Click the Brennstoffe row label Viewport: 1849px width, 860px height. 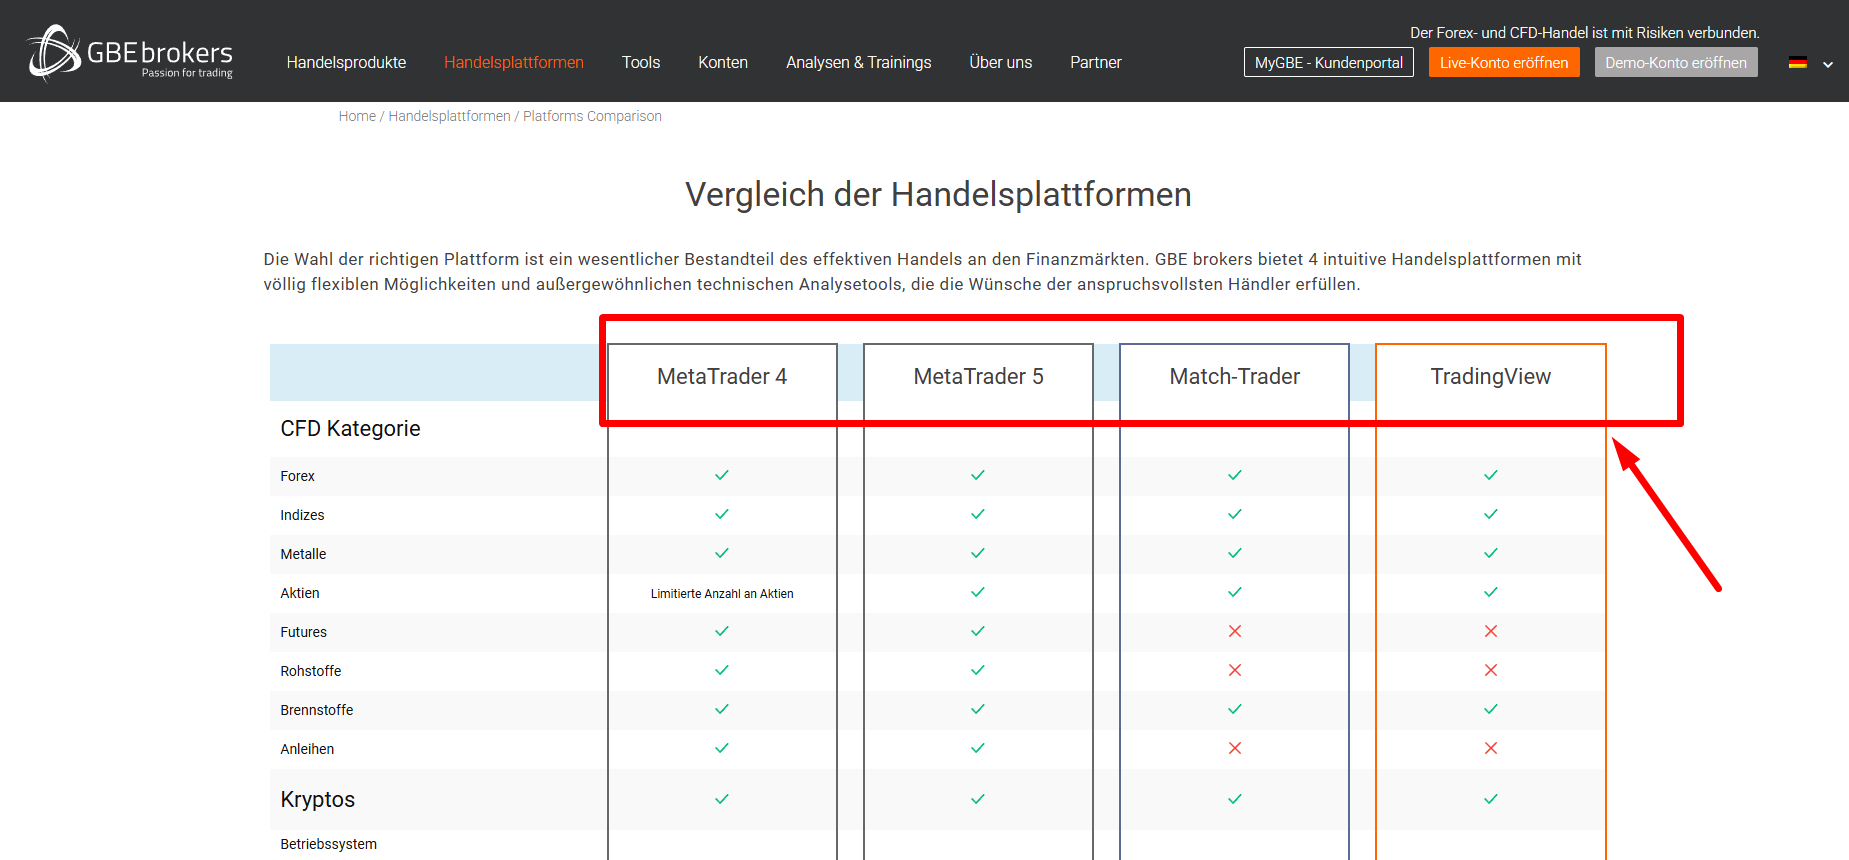coord(316,710)
